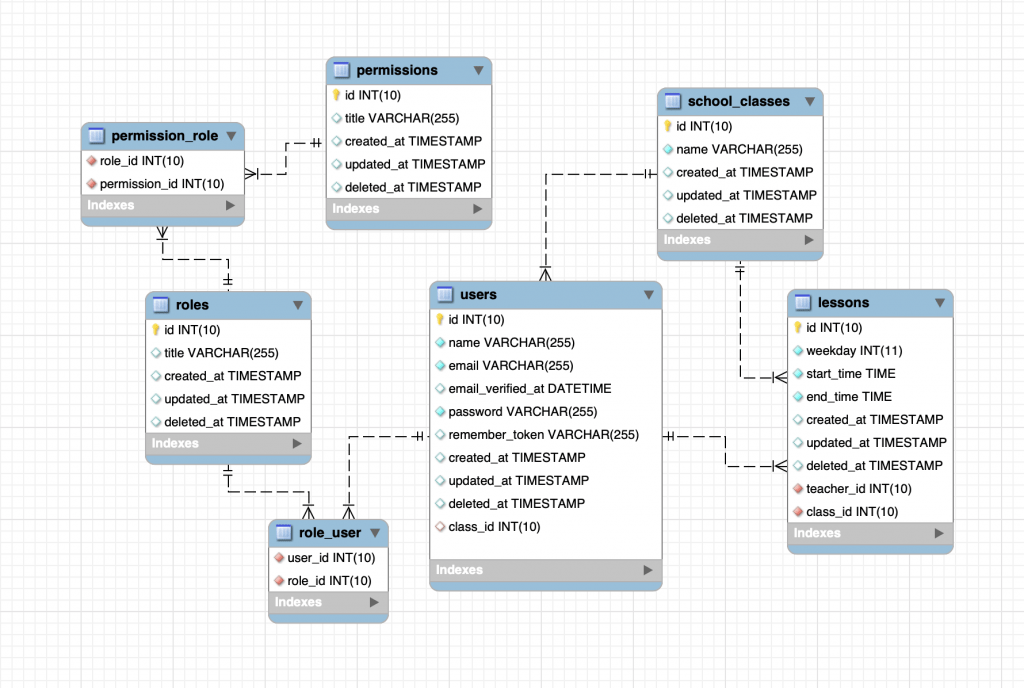Expand the Indexes row in the lessons table
The height and width of the screenshot is (688, 1024).
(x=868, y=533)
